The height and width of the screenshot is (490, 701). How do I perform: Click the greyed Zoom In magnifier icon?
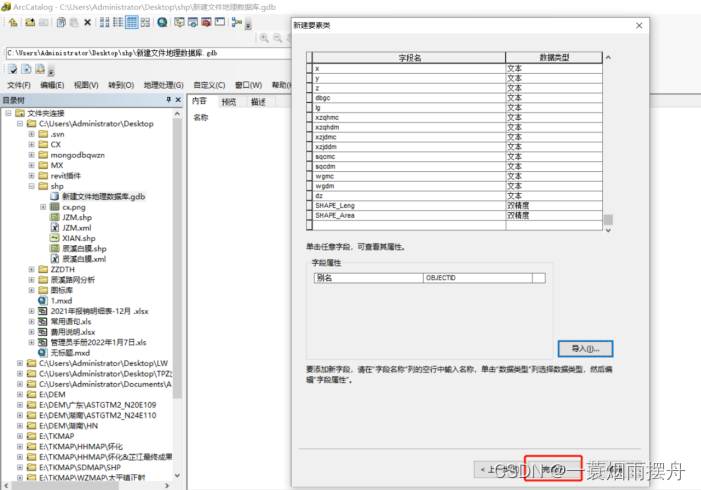click(x=264, y=38)
